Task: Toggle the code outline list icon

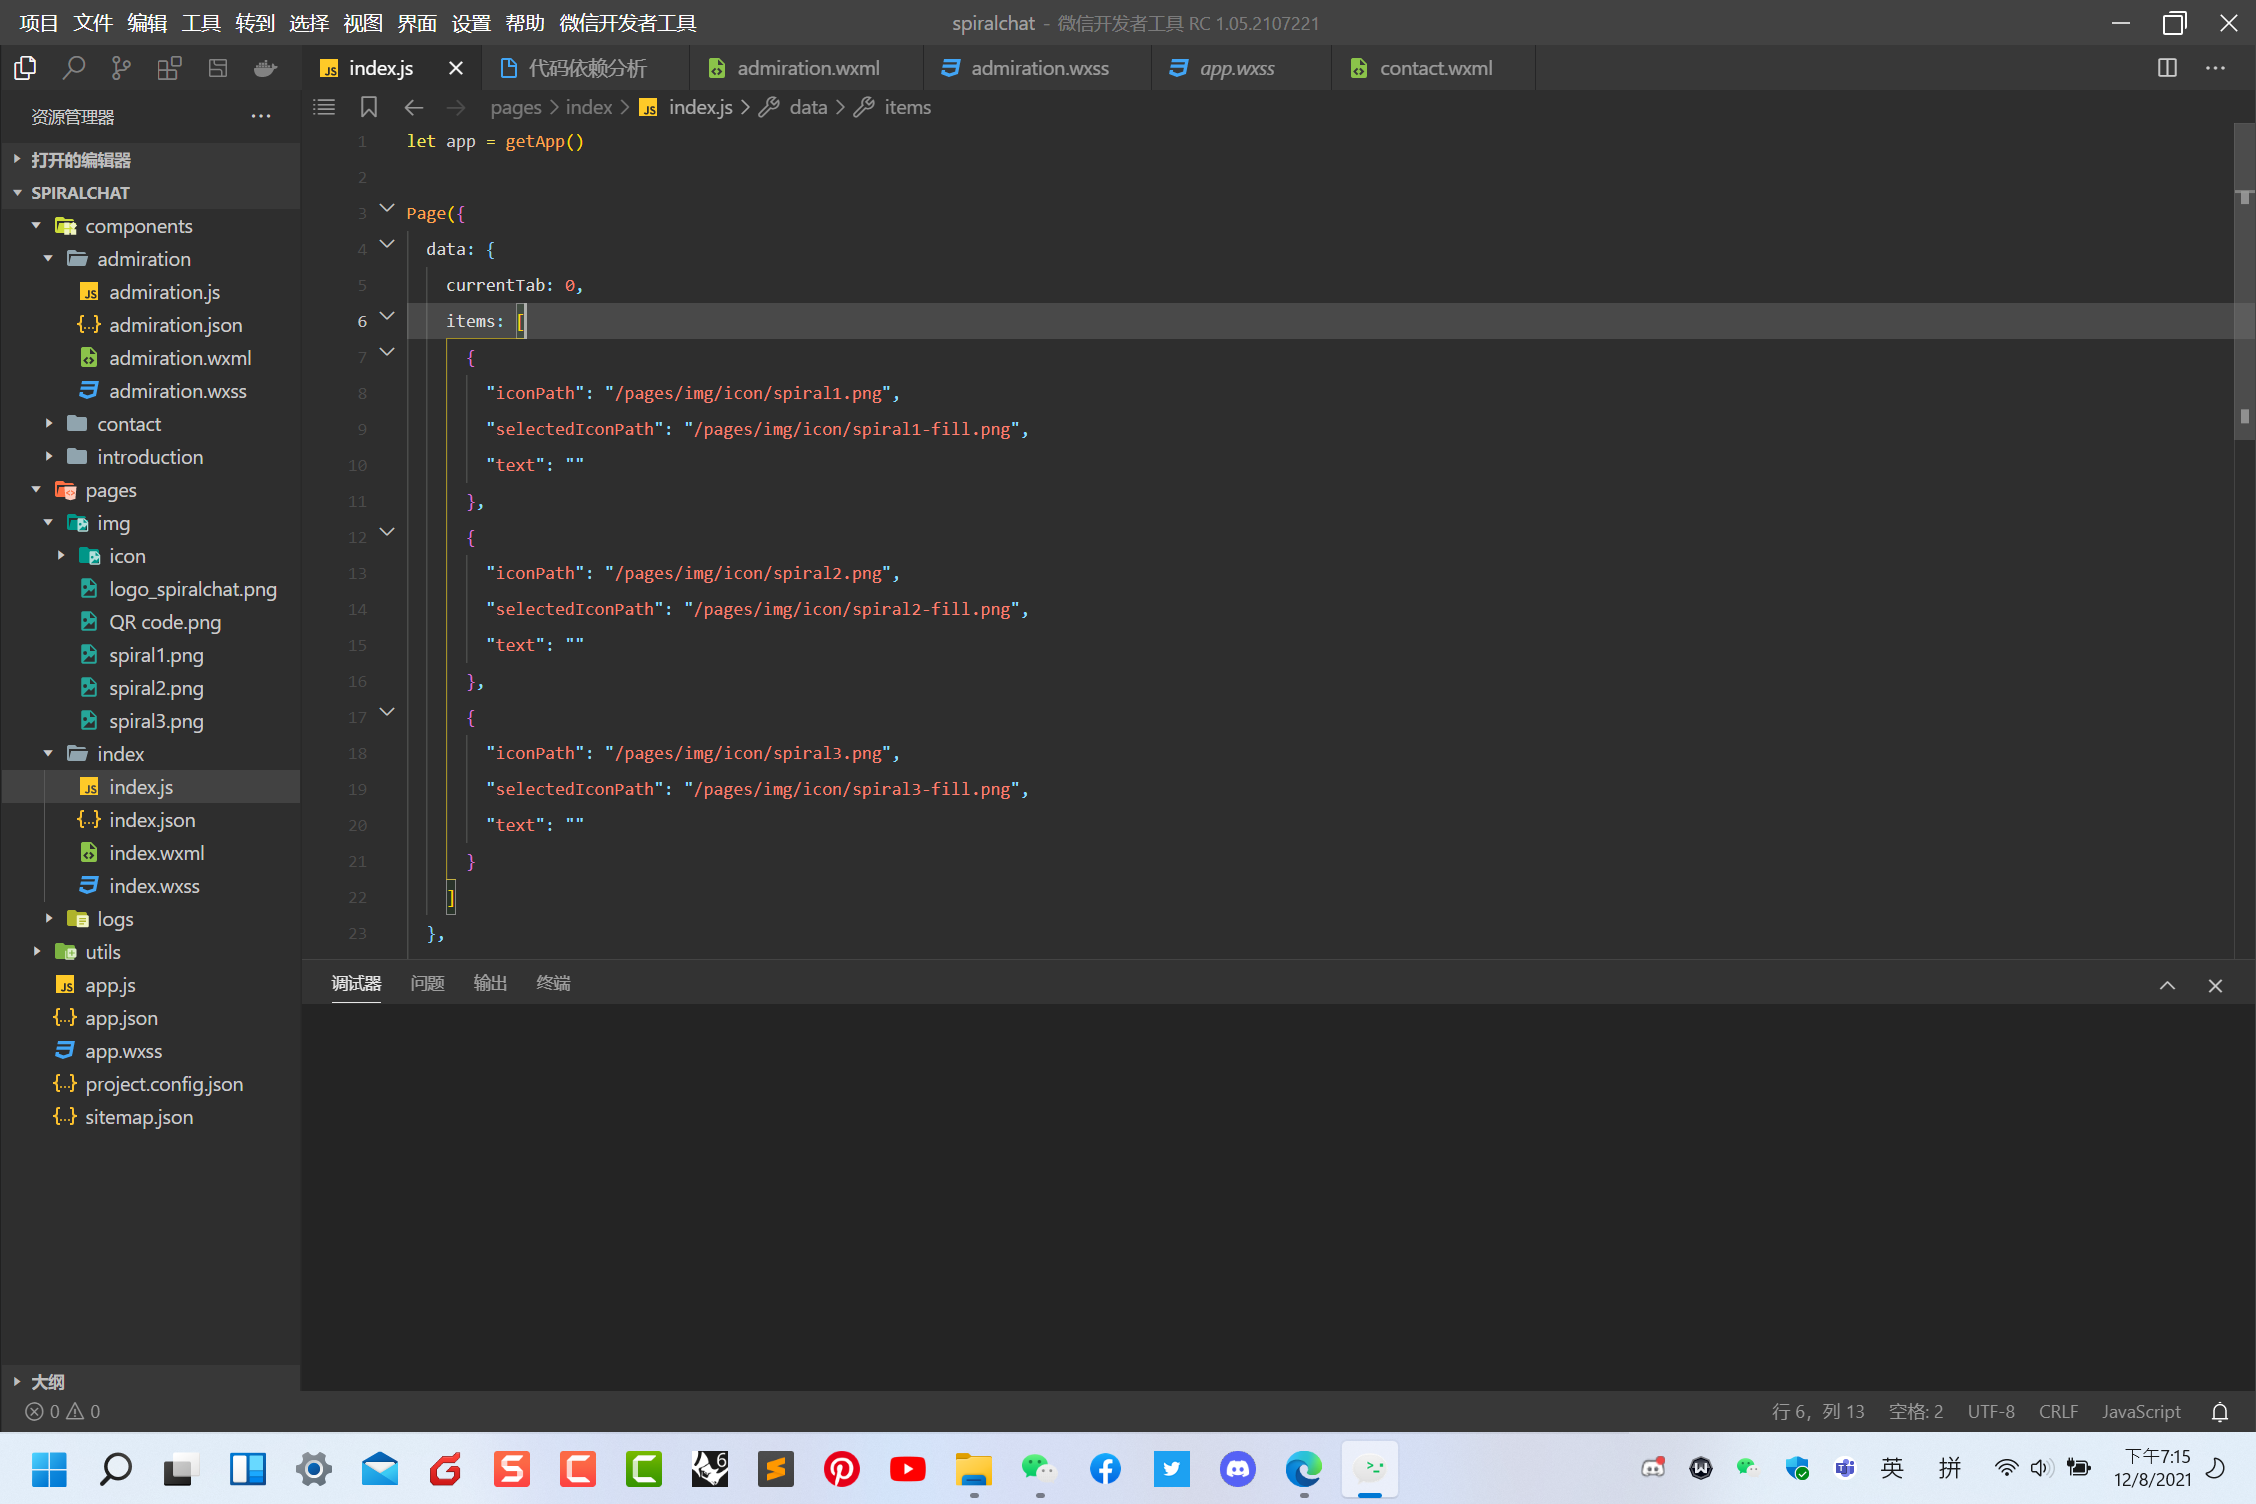Action: pyautogui.click(x=324, y=107)
